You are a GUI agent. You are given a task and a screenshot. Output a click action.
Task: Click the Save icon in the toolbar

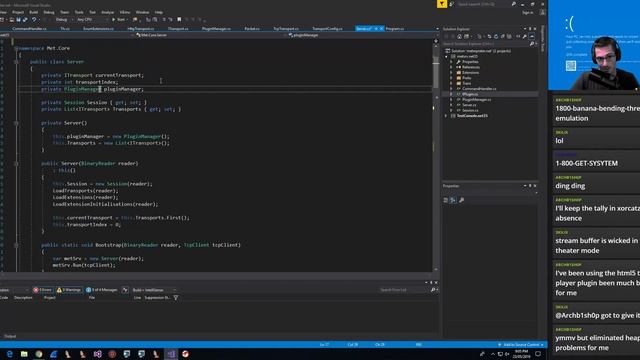(x=18, y=20)
